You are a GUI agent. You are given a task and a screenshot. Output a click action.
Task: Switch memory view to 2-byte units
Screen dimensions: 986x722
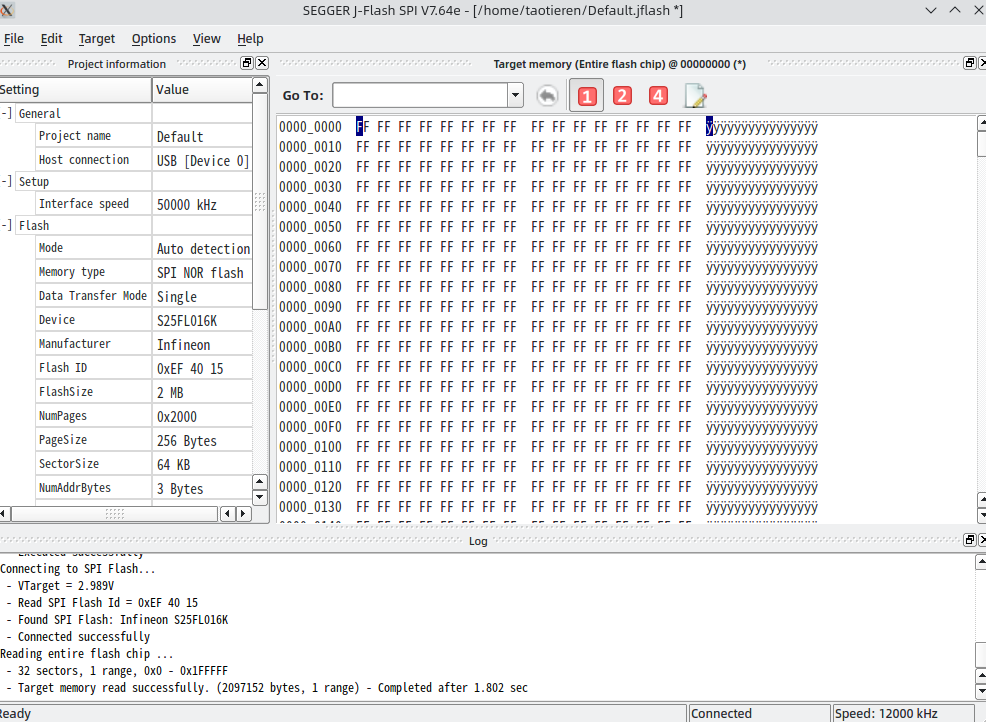pyautogui.click(x=622, y=96)
